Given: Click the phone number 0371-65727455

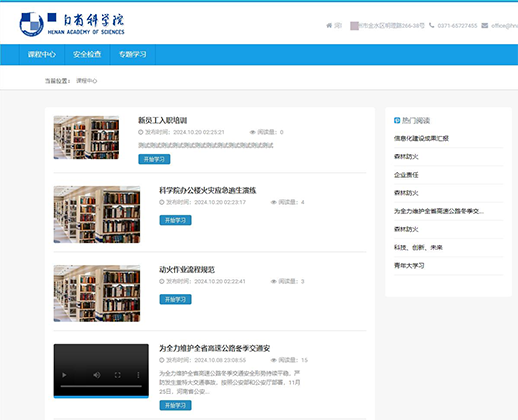Looking at the screenshot, I should pos(457,26).
